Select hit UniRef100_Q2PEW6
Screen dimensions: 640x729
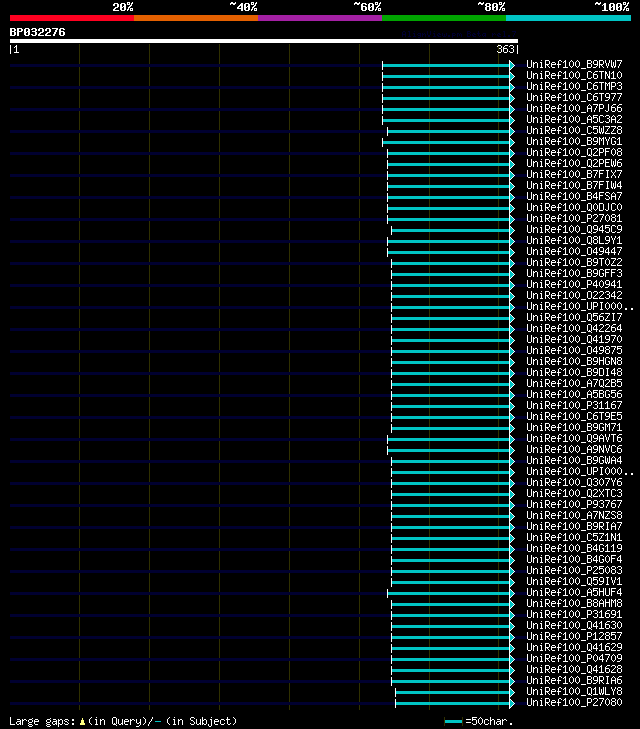tap(574, 163)
